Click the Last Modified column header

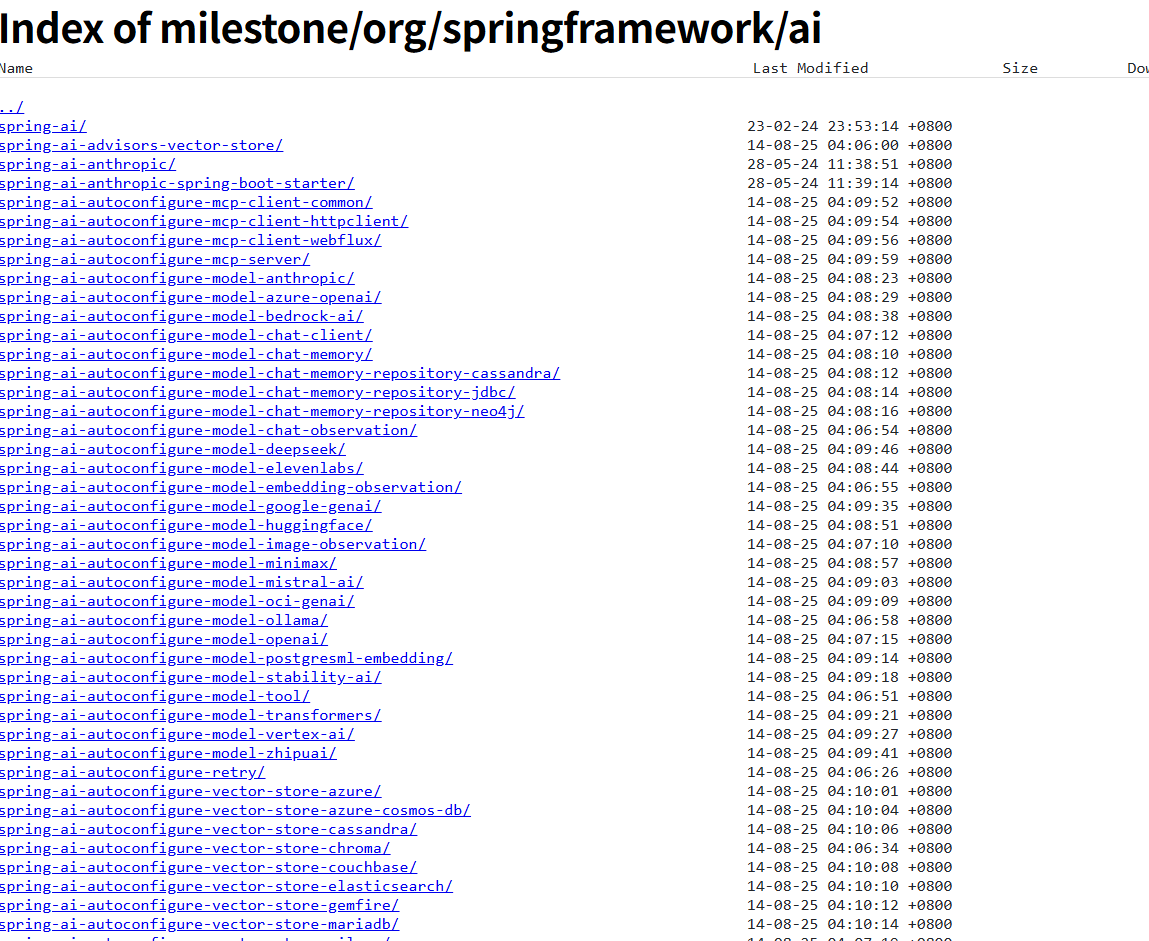click(x=810, y=69)
